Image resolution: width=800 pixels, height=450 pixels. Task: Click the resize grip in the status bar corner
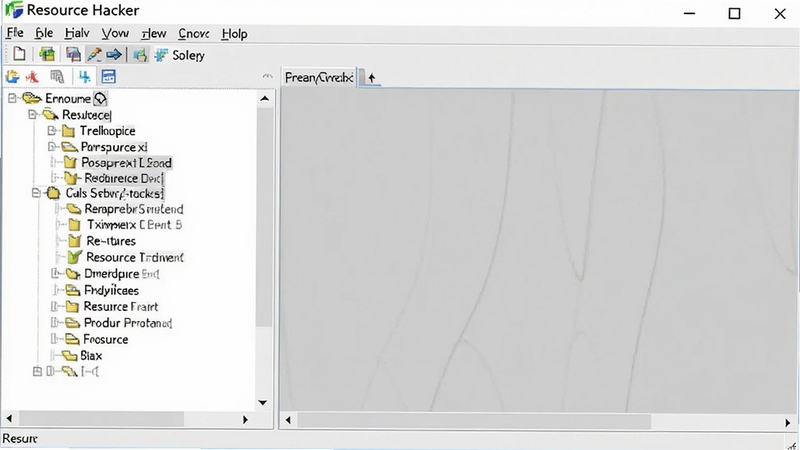pyautogui.click(x=792, y=444)
